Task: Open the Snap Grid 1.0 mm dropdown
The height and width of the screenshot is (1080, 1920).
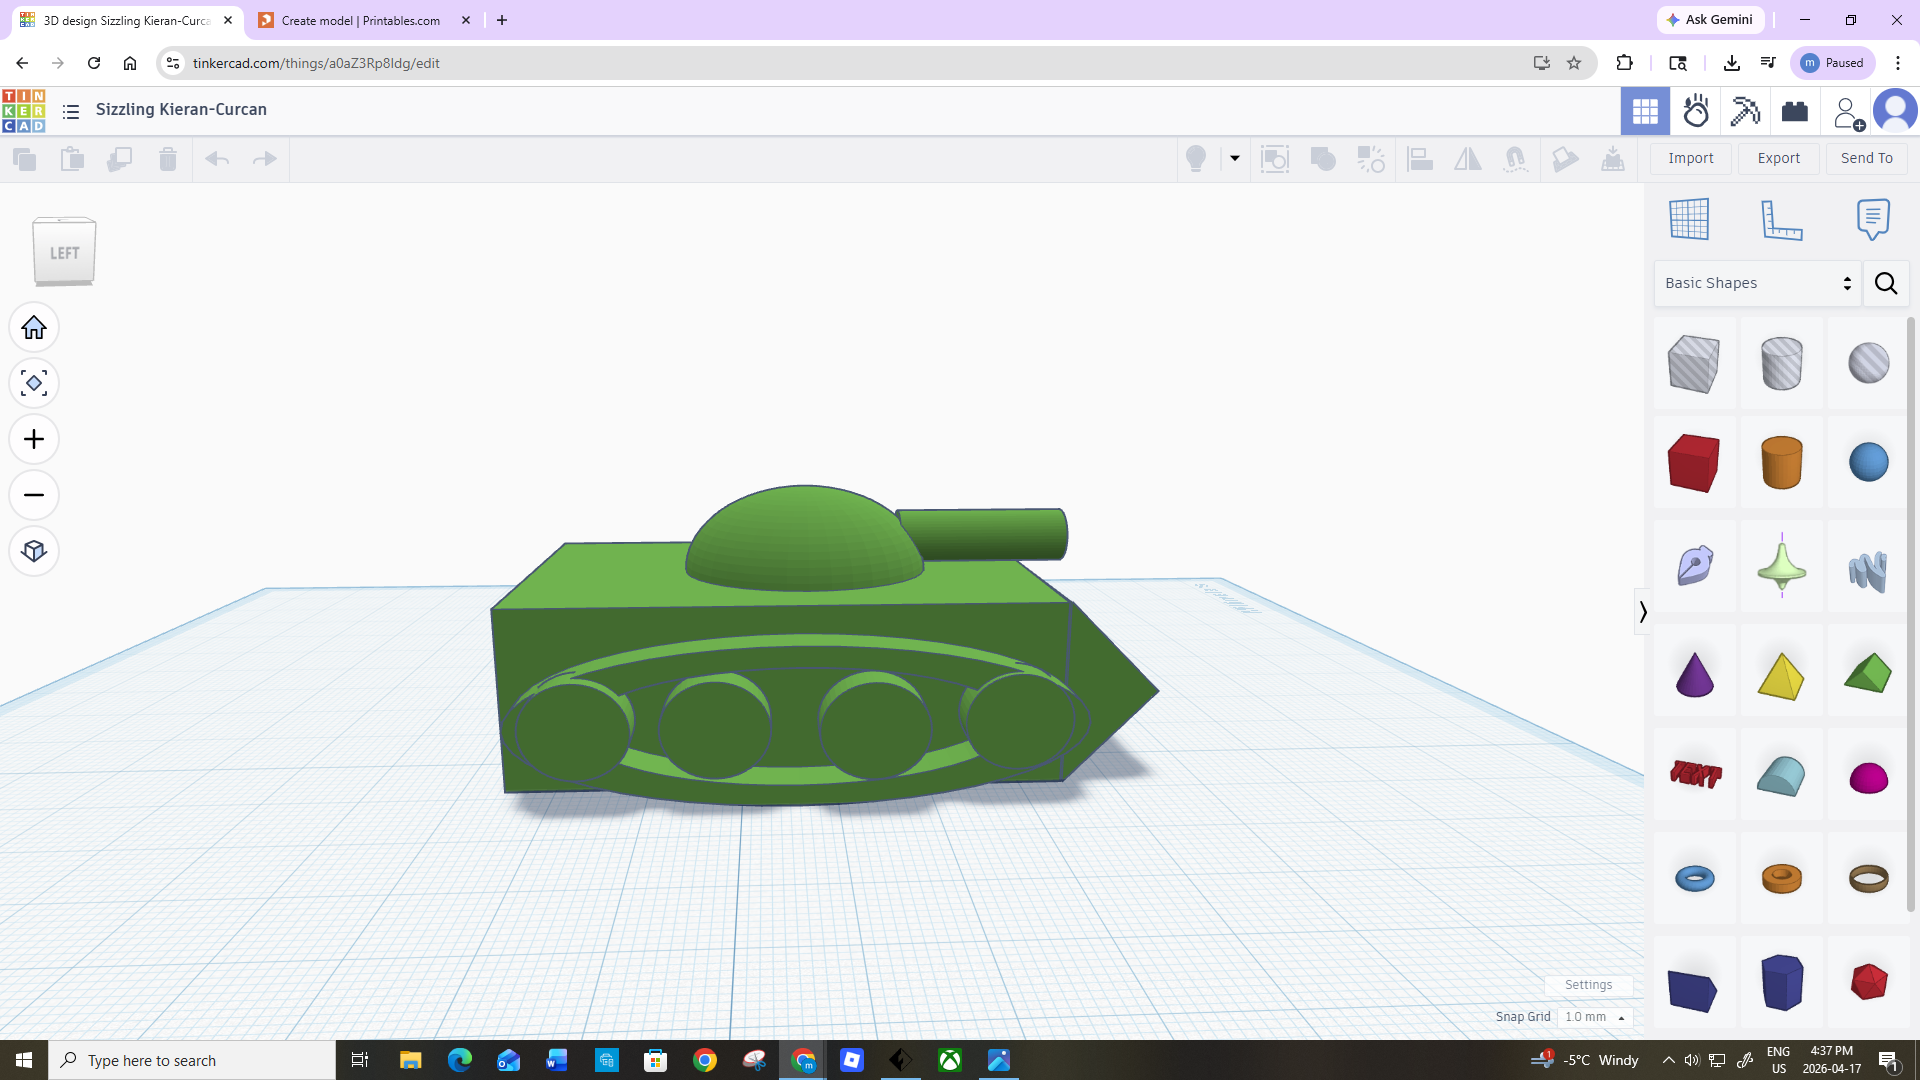Action: pyautogui.click(x=1594, y=1017)
